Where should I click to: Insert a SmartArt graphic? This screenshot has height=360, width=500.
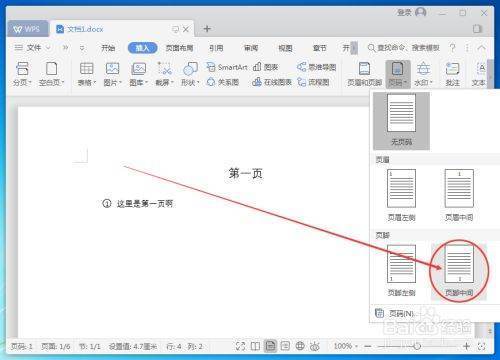click(227, 67)
